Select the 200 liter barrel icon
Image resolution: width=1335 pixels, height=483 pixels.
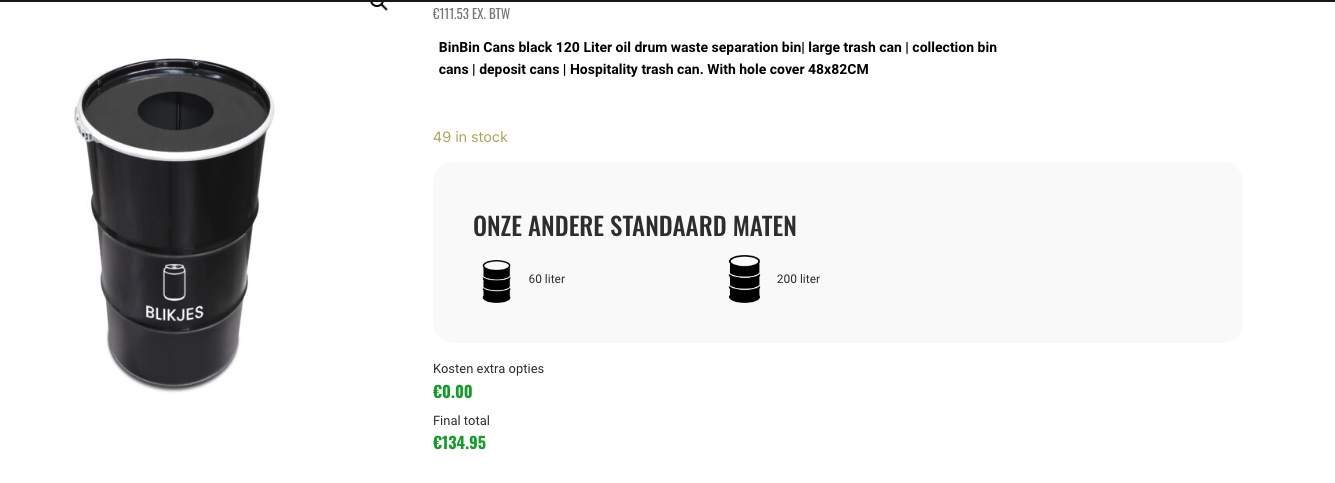[744, 279]
